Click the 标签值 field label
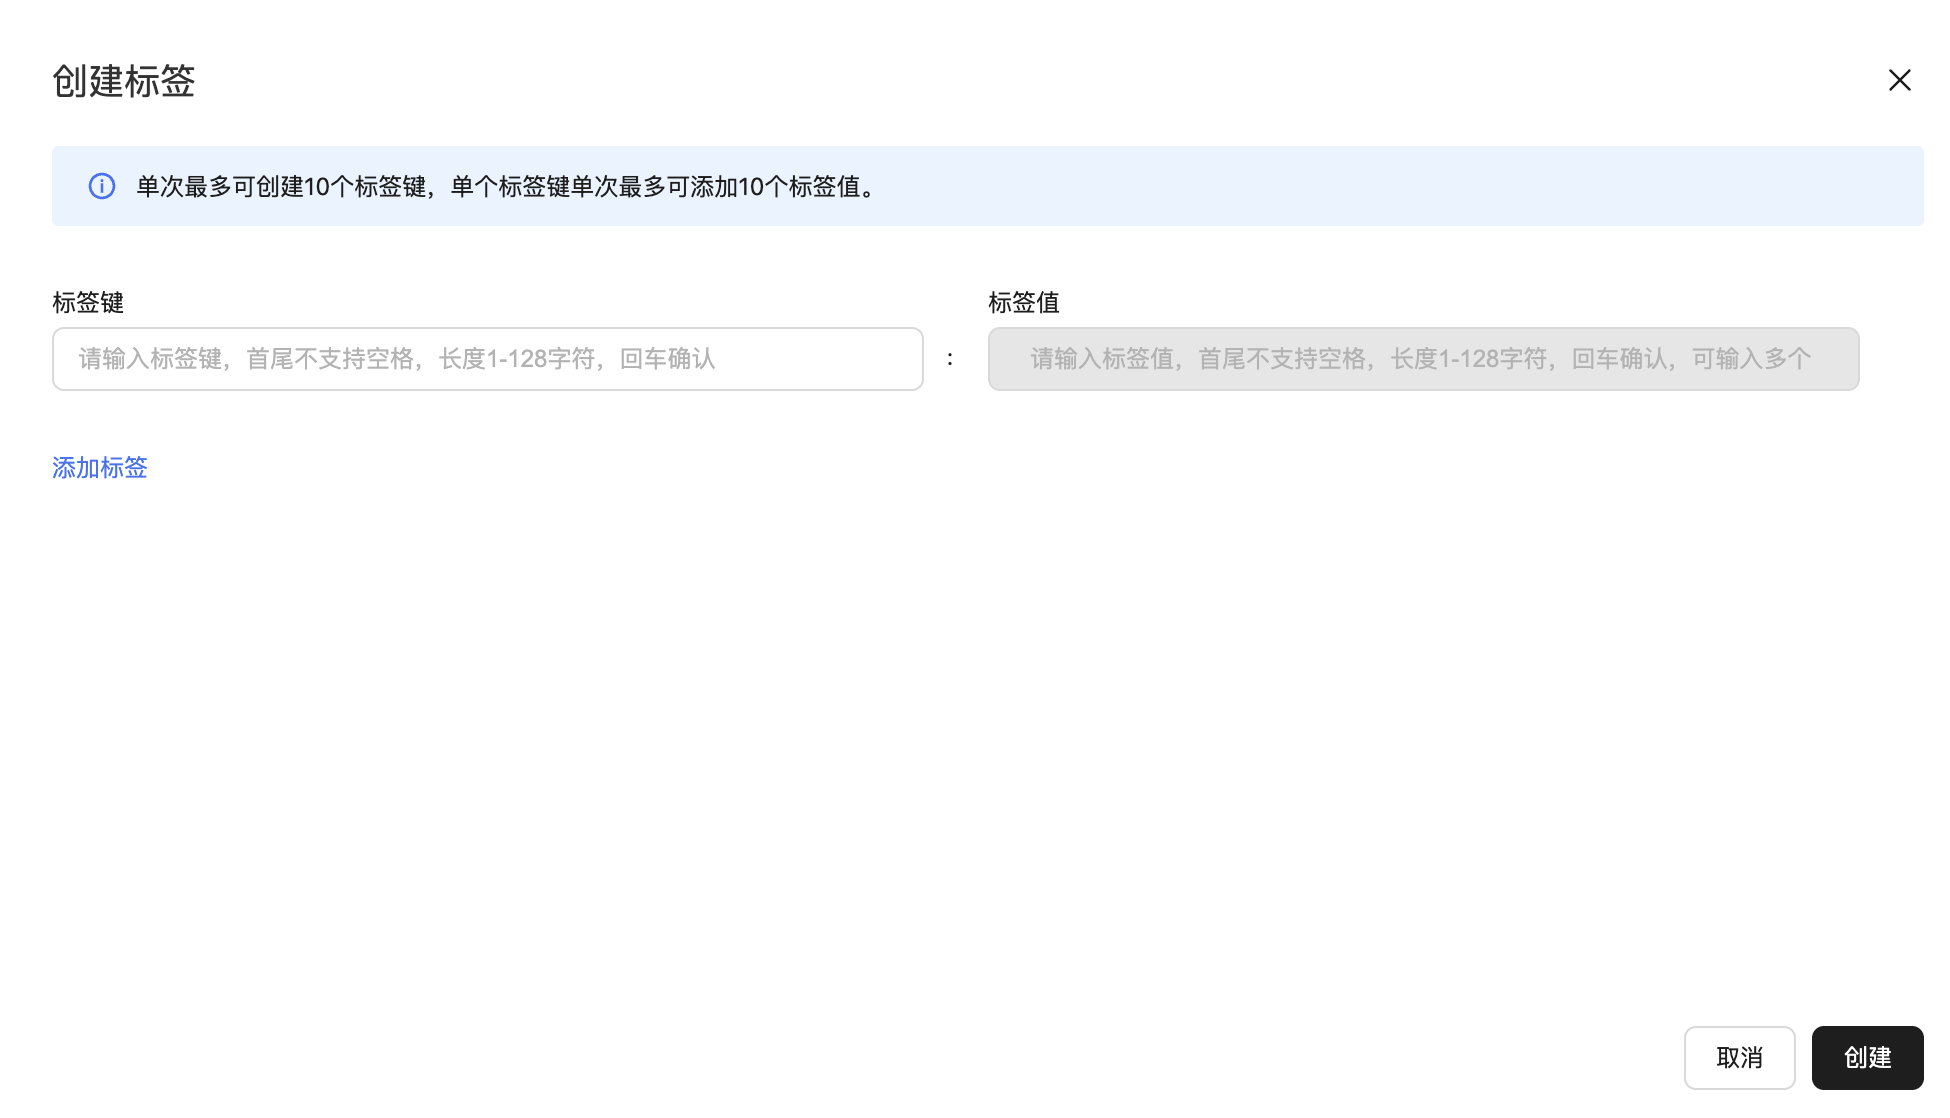This screenshot has width=1950, height=1118. pos(1023,302)
